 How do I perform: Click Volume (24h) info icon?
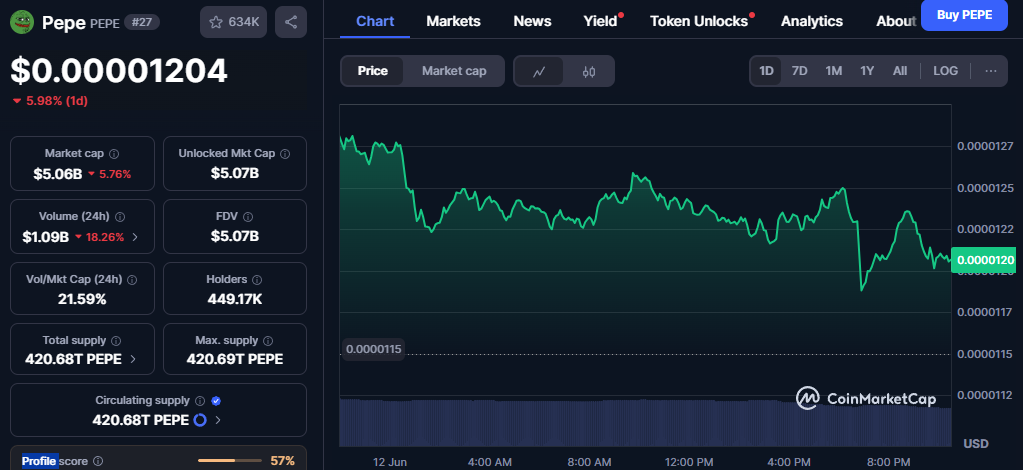[120, 217]
